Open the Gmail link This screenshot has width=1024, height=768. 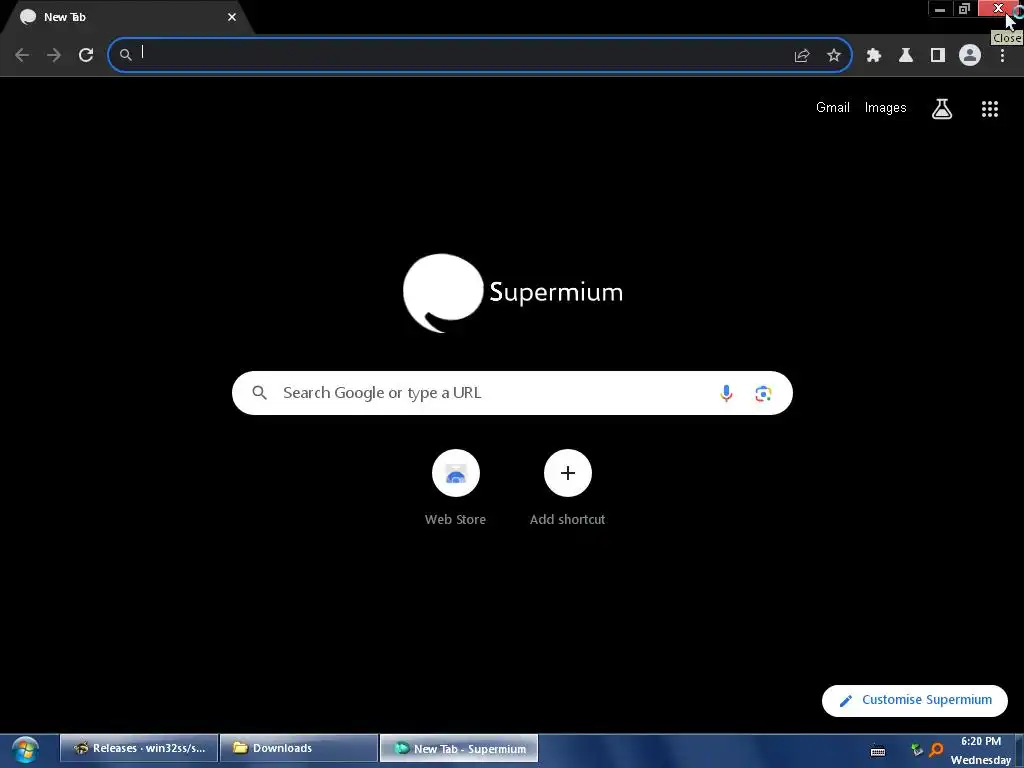(833, 108)
